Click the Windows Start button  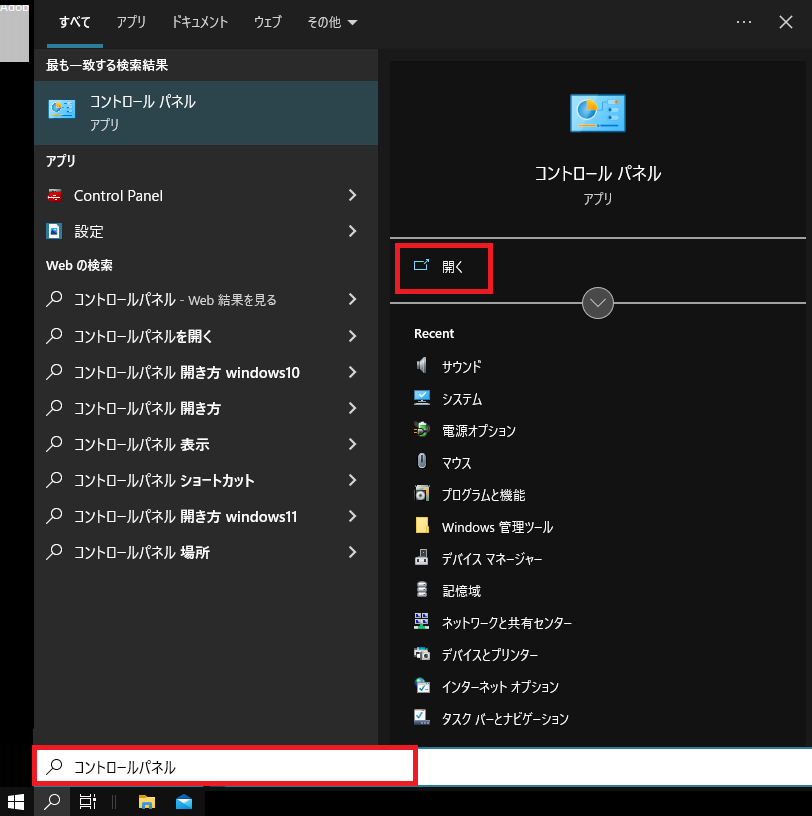[16, 801]
